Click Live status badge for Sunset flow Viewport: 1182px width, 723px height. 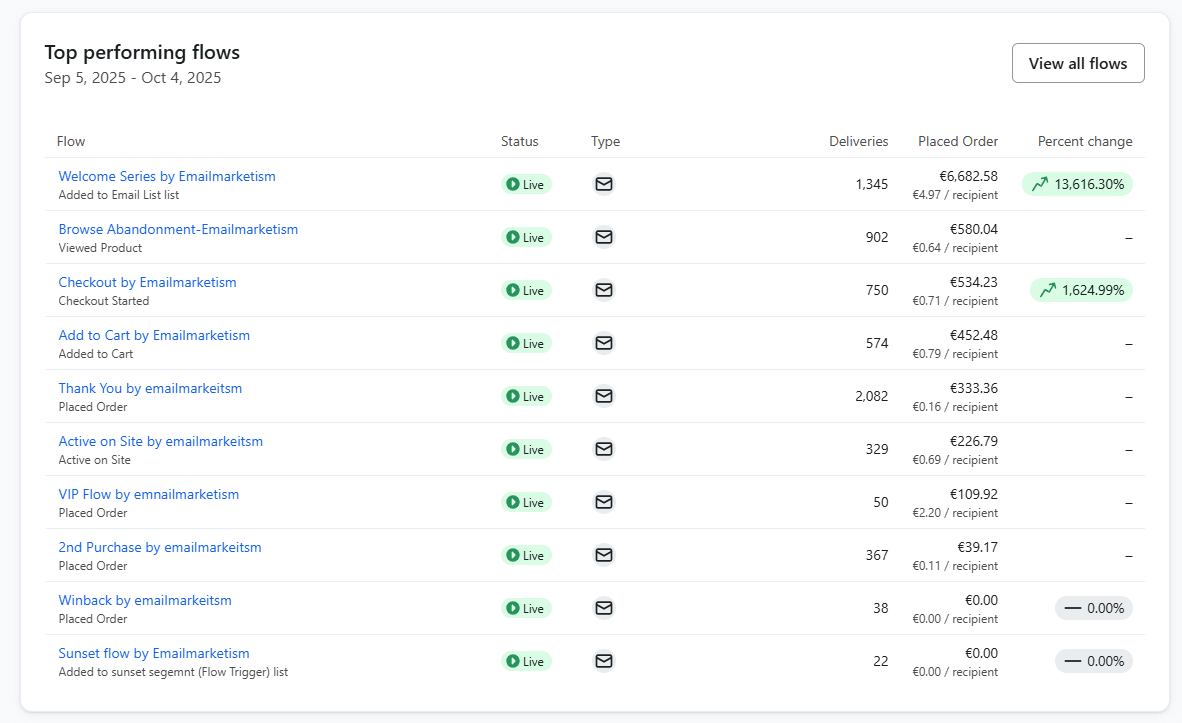(526, 661)
